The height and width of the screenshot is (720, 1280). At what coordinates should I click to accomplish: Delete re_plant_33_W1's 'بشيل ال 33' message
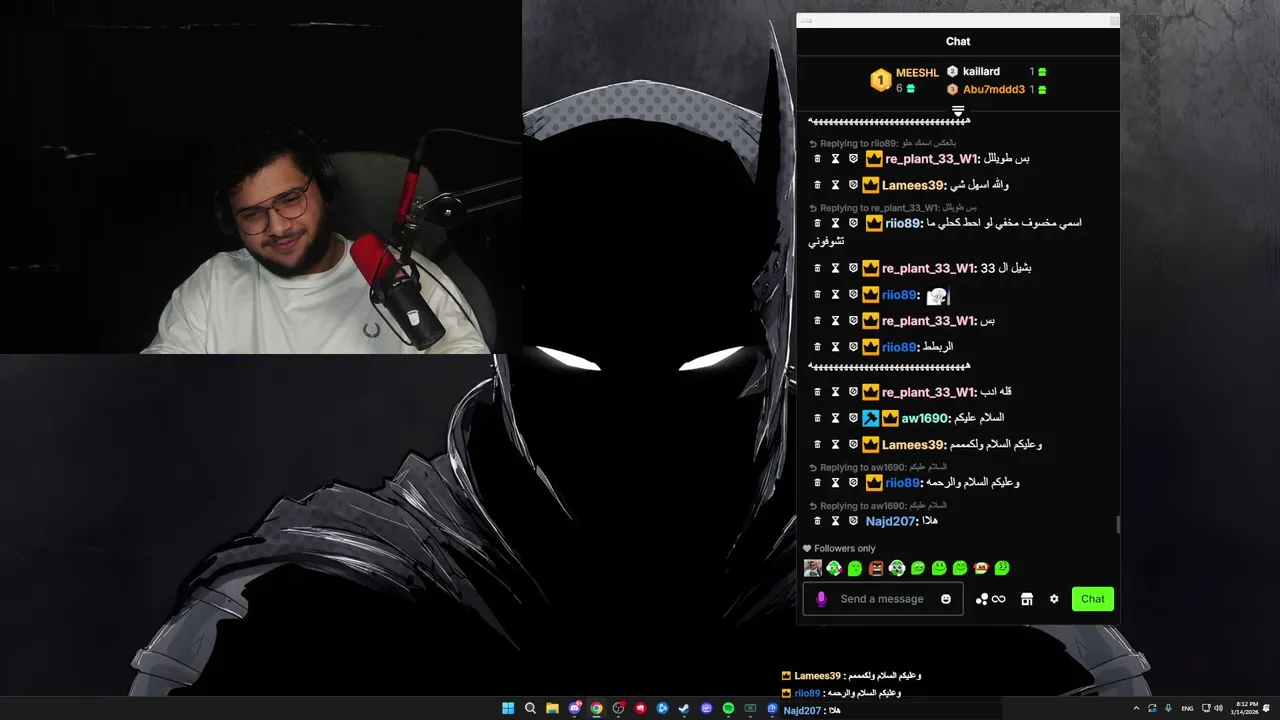point(817,268)
